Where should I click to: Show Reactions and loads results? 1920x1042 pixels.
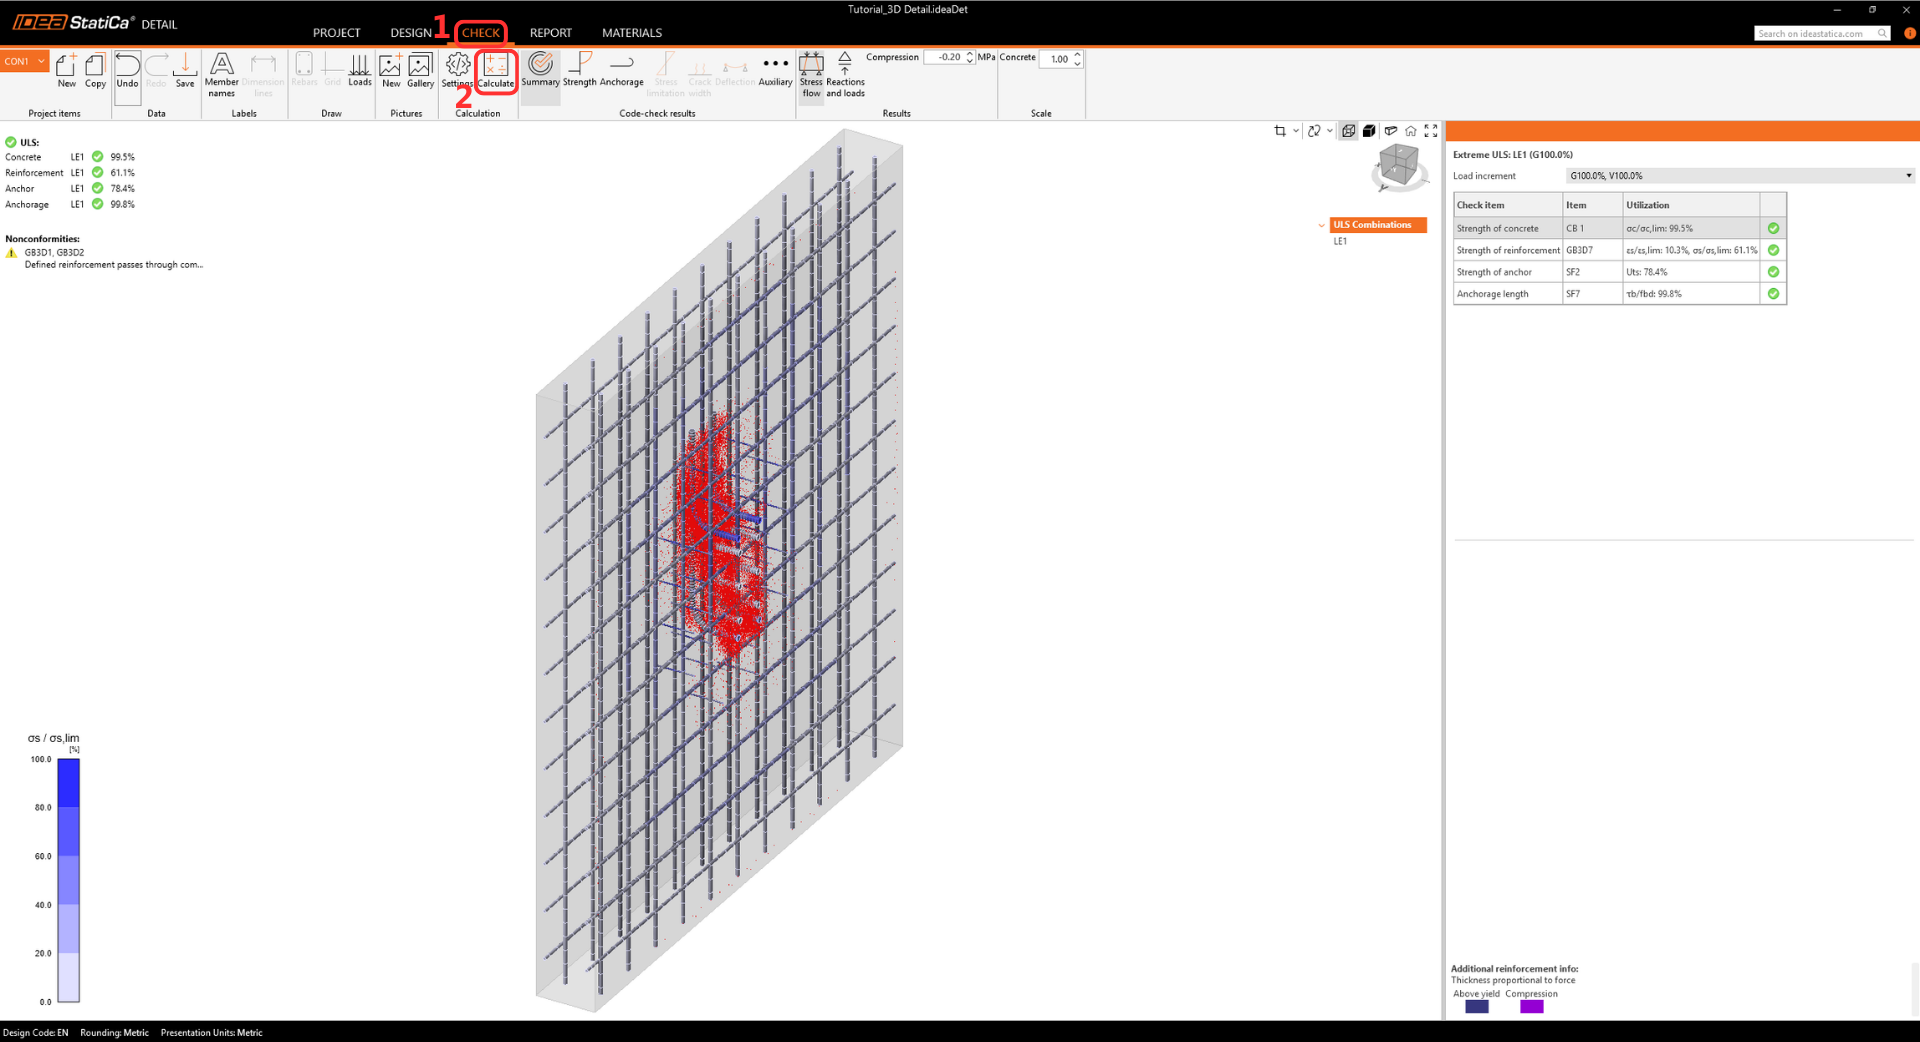click(x=845, y=75)
